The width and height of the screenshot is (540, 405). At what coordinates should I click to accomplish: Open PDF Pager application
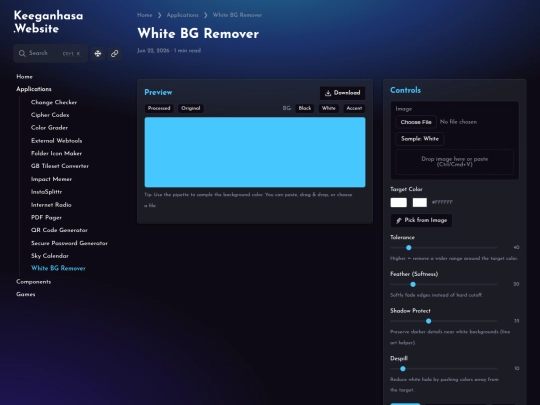[46, 218]
